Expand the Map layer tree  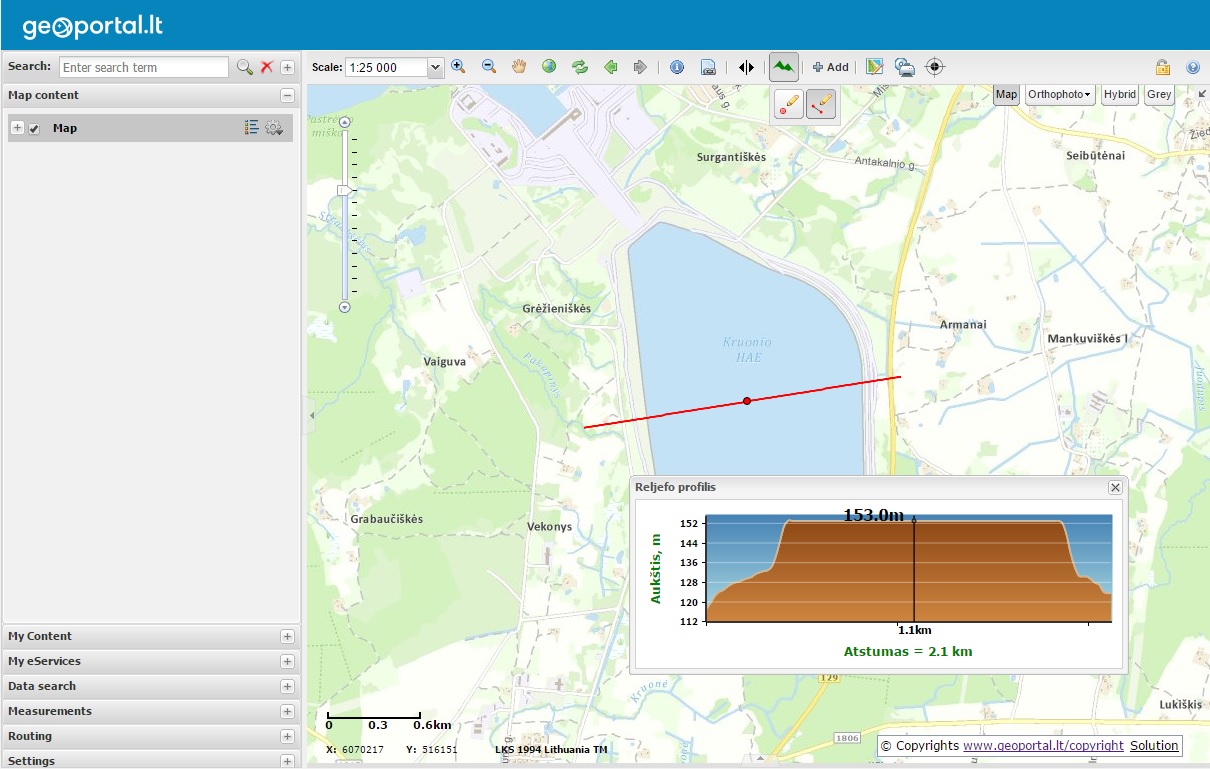pyautogui.click(x=17, y=128)
